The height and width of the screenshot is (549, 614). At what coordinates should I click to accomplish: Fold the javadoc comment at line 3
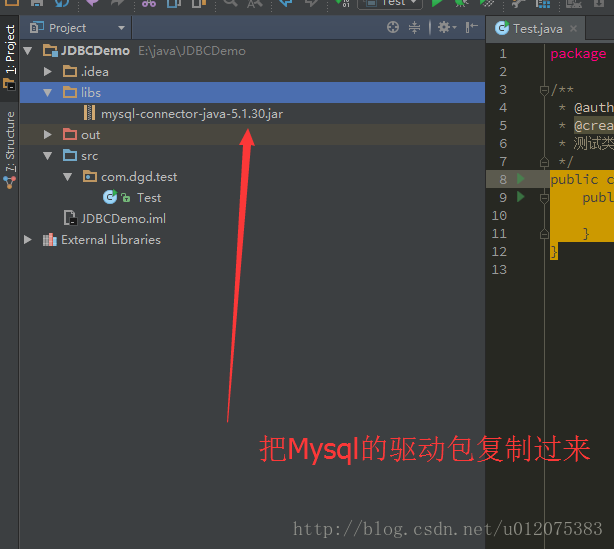(544, 91)
